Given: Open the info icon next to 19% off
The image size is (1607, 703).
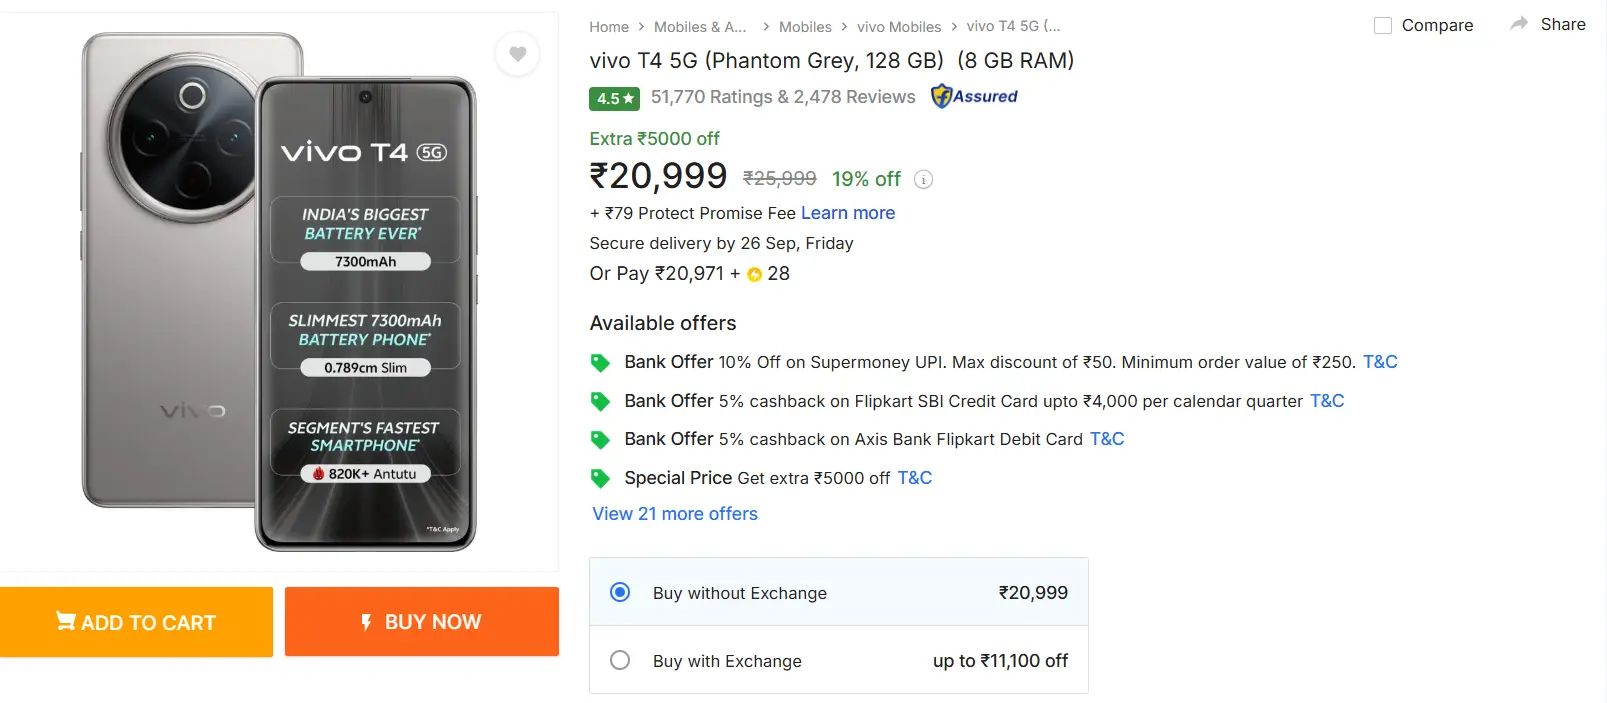Looking at the screenshot, I should click(x=923, y=179).
